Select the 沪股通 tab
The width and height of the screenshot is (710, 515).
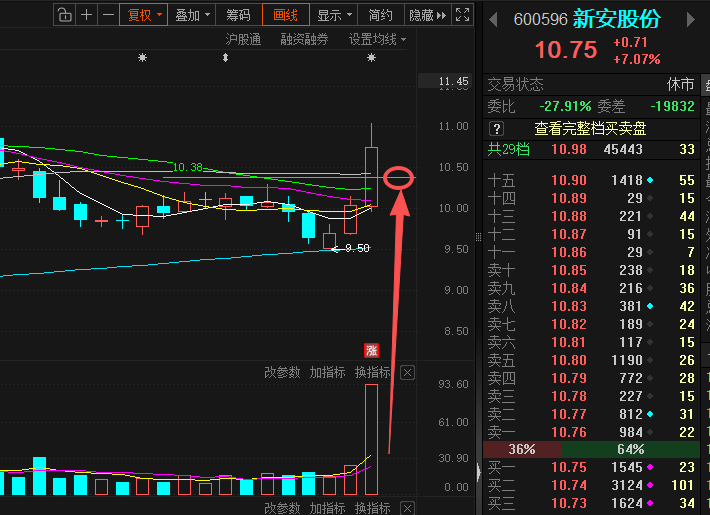click(243, 39)
